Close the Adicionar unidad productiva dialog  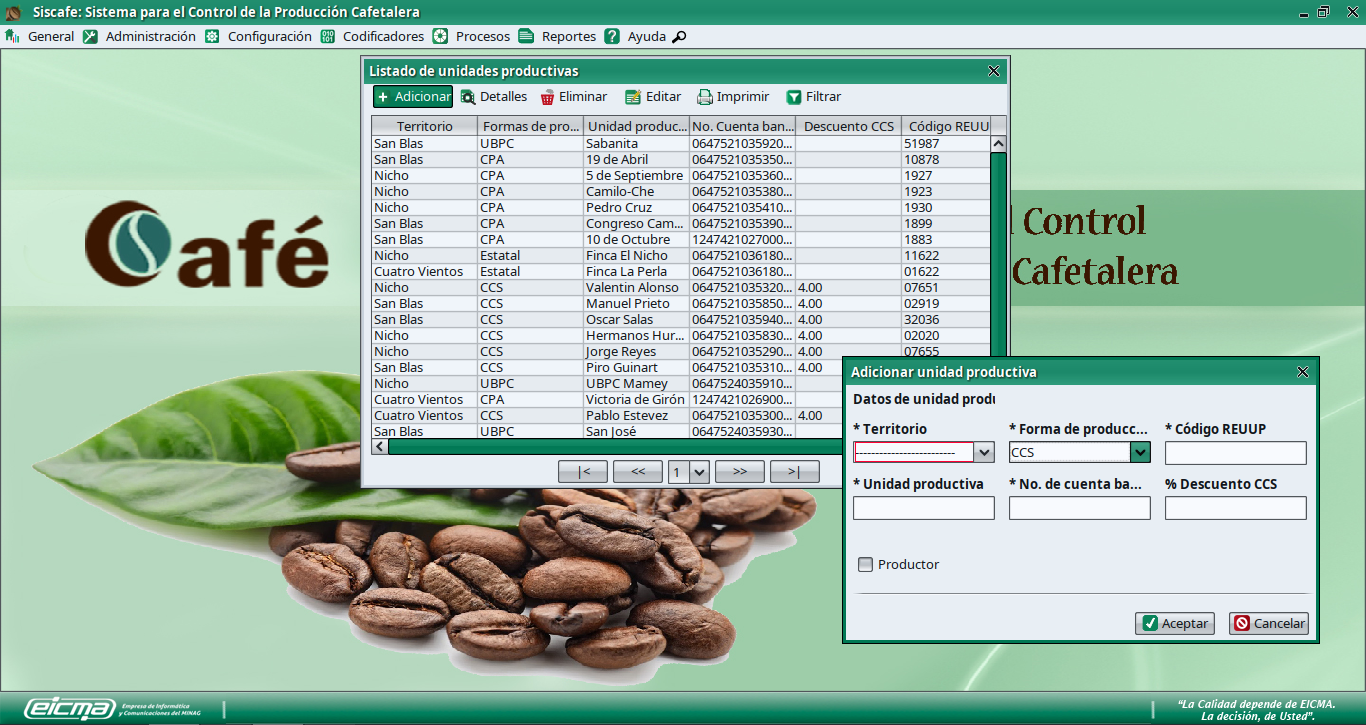(1302, 372)
